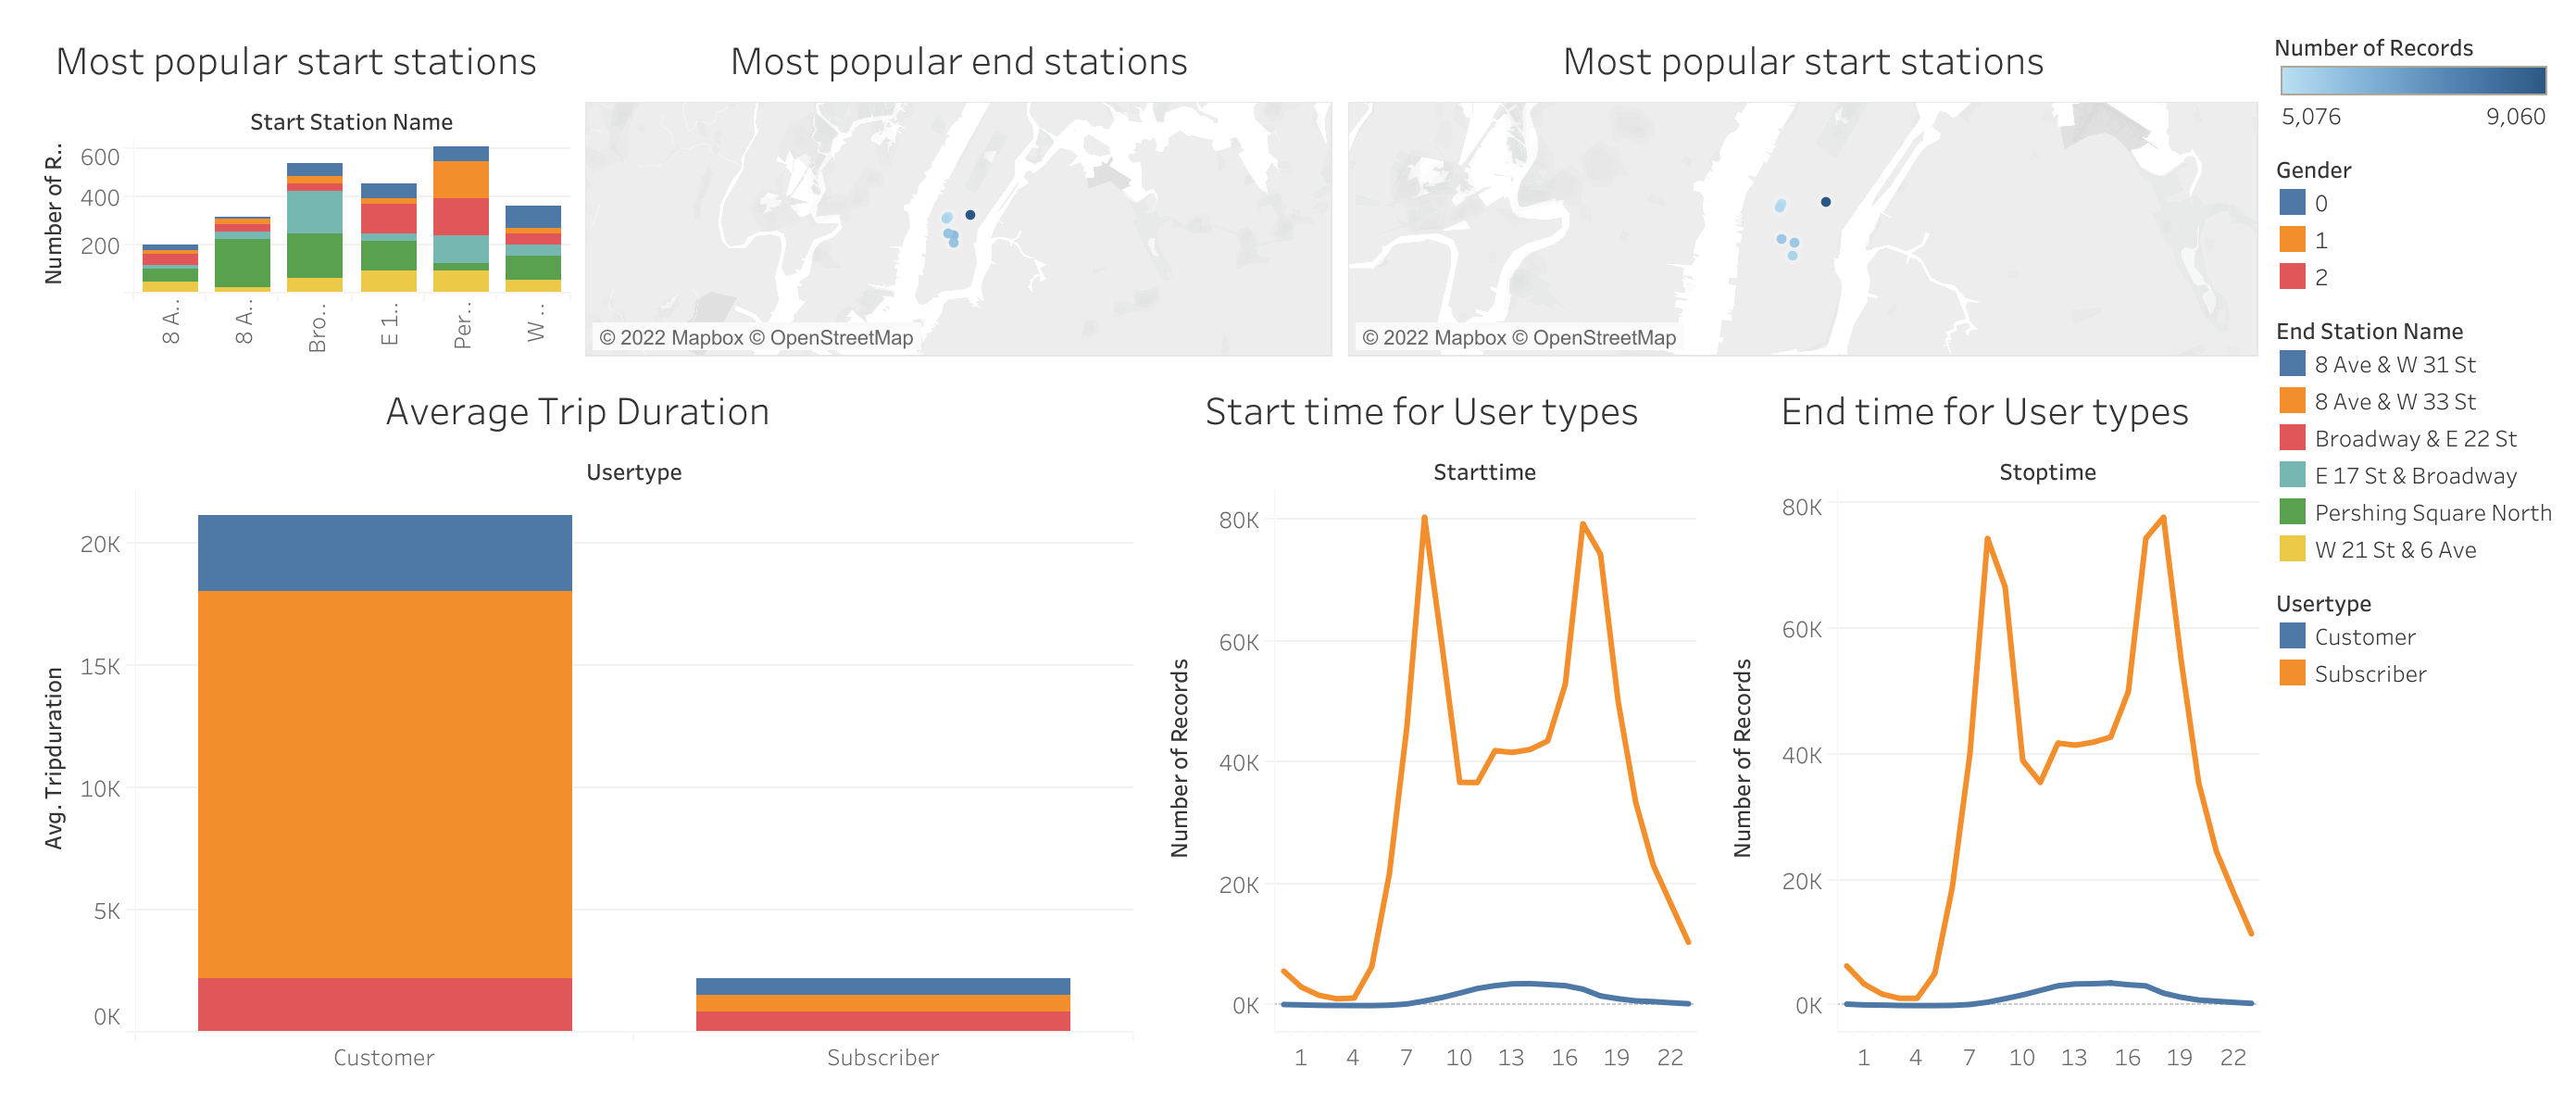
Task: Click the Subscriber usertype legend item
Action: tap(2369, 674)
